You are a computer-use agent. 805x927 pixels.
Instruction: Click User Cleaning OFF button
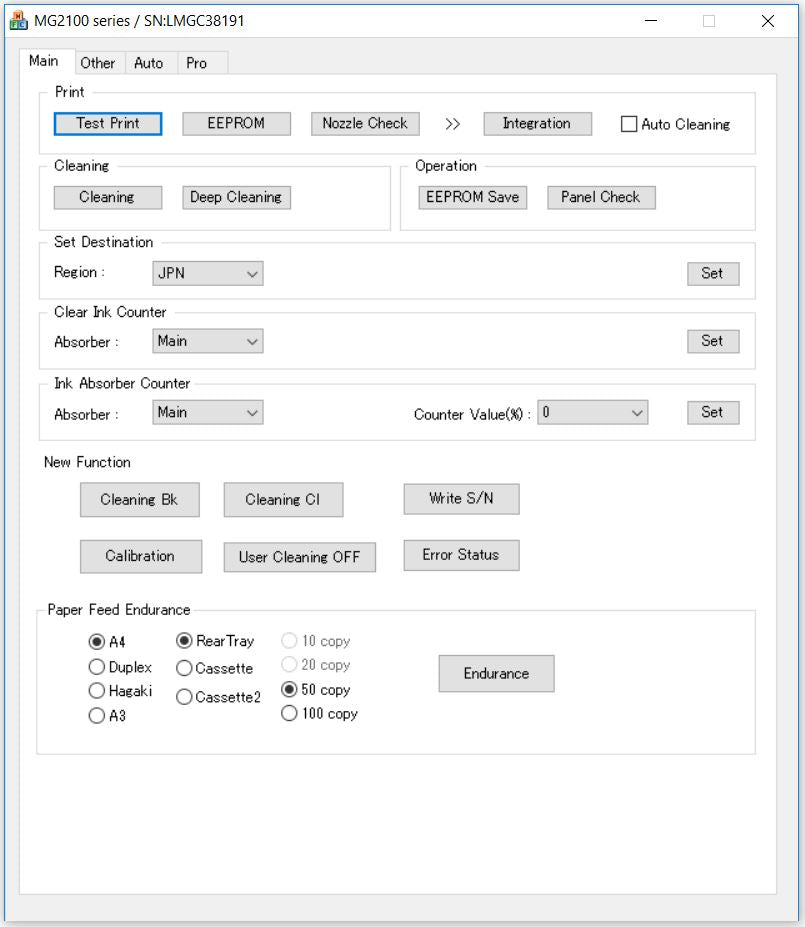coord(300,557)
